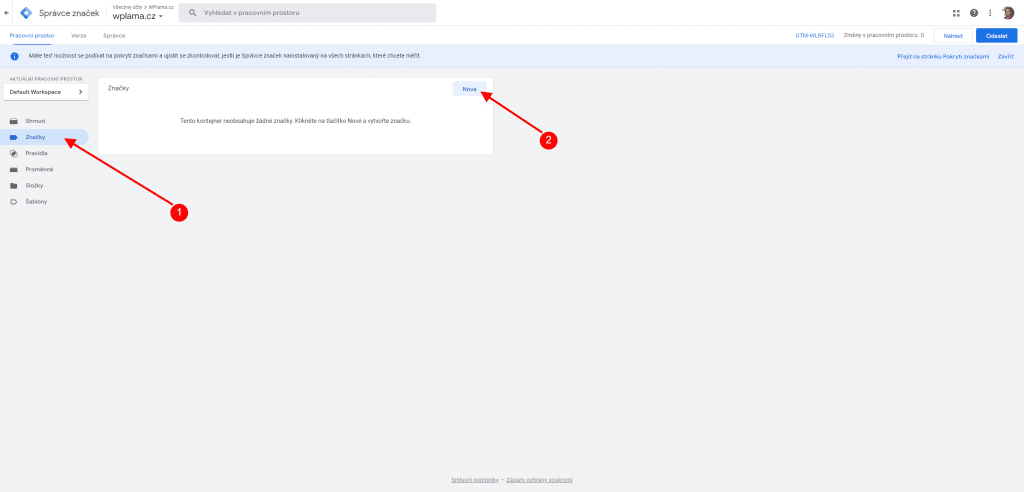The height and width of the screenshot is (492, 1024).
Task: Open the Zásady ochrany soukromí link
Action: point(539,480)
